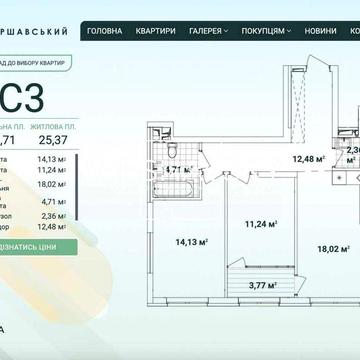Screen dimensions: 360x360
Task: Click the 11,24 м² room label on plan
Action: pyautogui.click(x=262, y=224)
